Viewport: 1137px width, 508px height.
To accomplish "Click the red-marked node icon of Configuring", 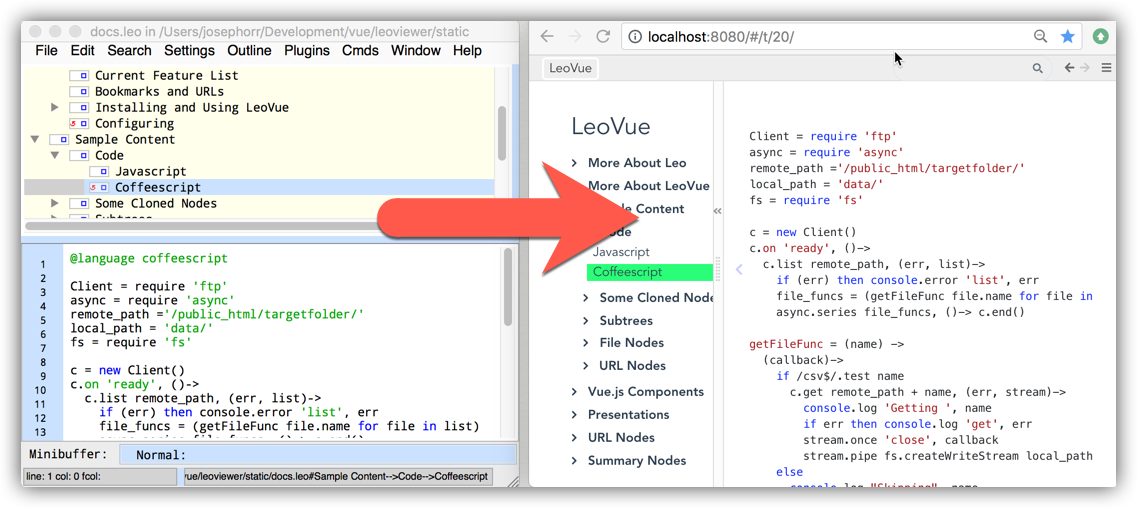I will tap(79, 123).
